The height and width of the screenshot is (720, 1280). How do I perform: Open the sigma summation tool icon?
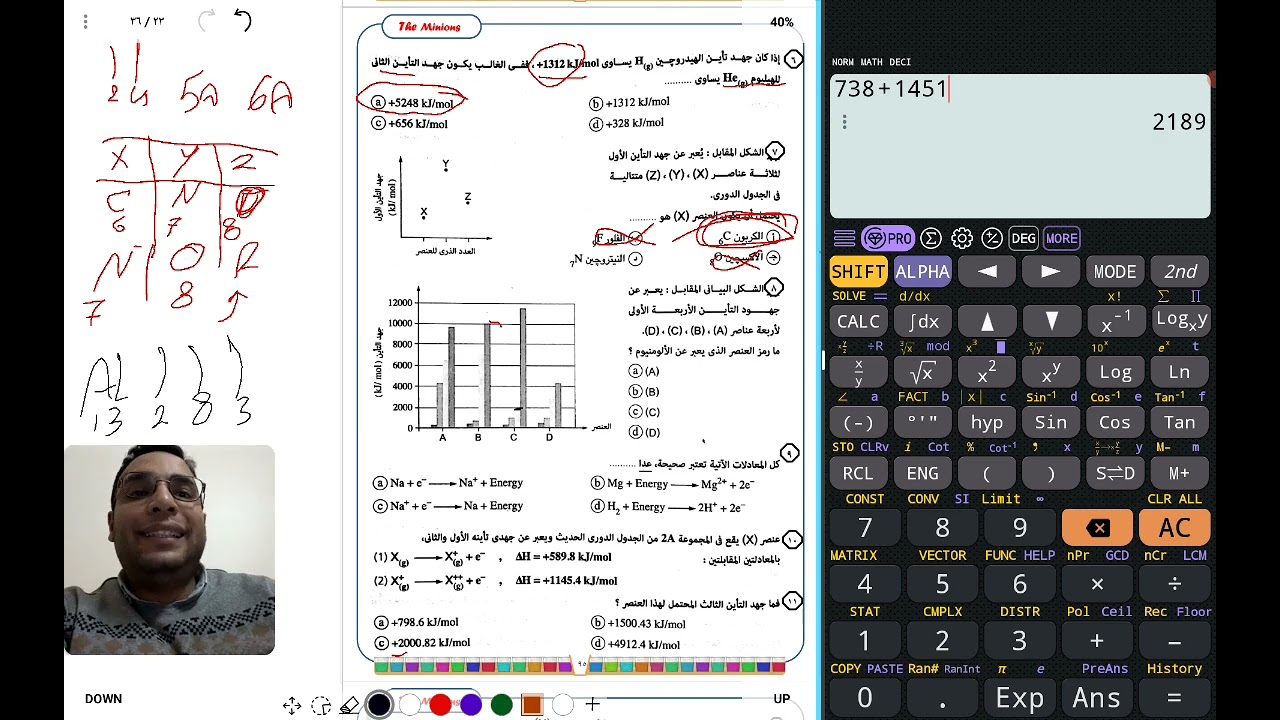point(931,238)
